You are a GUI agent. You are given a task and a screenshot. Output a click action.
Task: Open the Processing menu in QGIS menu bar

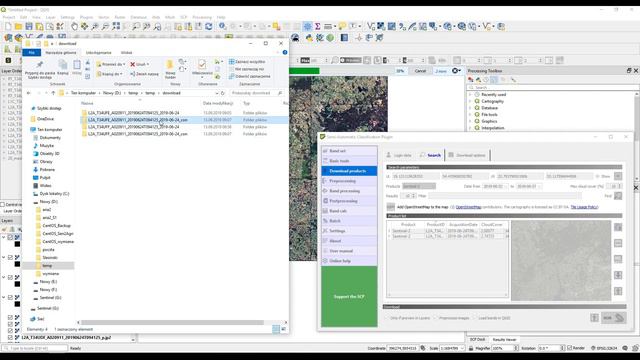202,18
